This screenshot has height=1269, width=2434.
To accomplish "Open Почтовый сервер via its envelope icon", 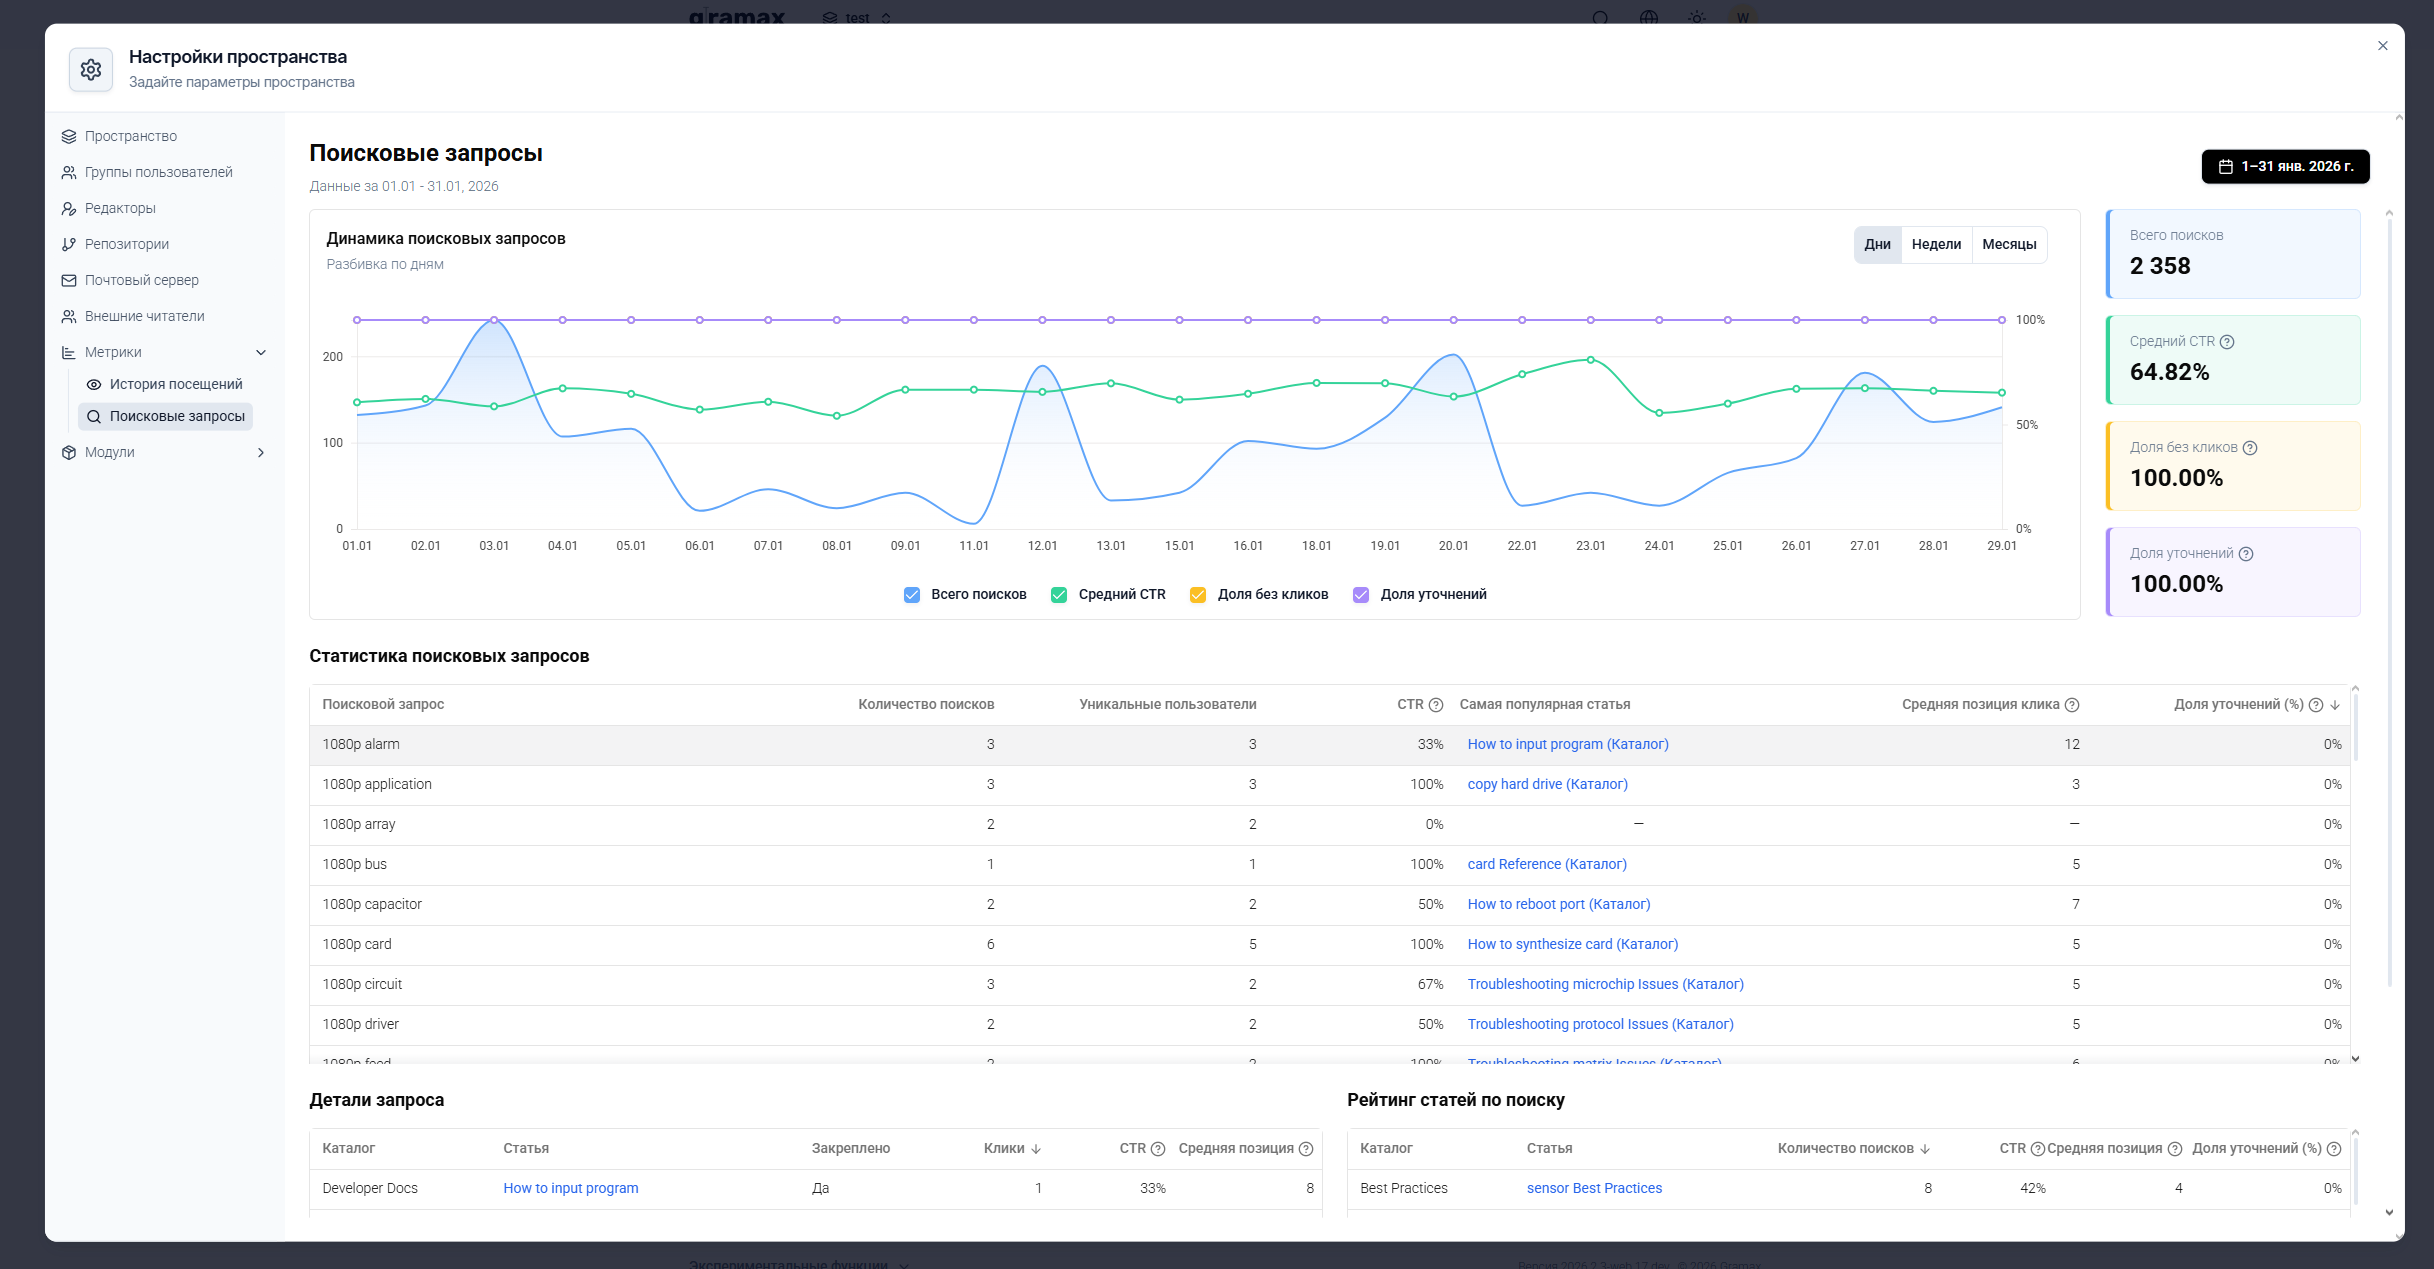I will (69, 281).
